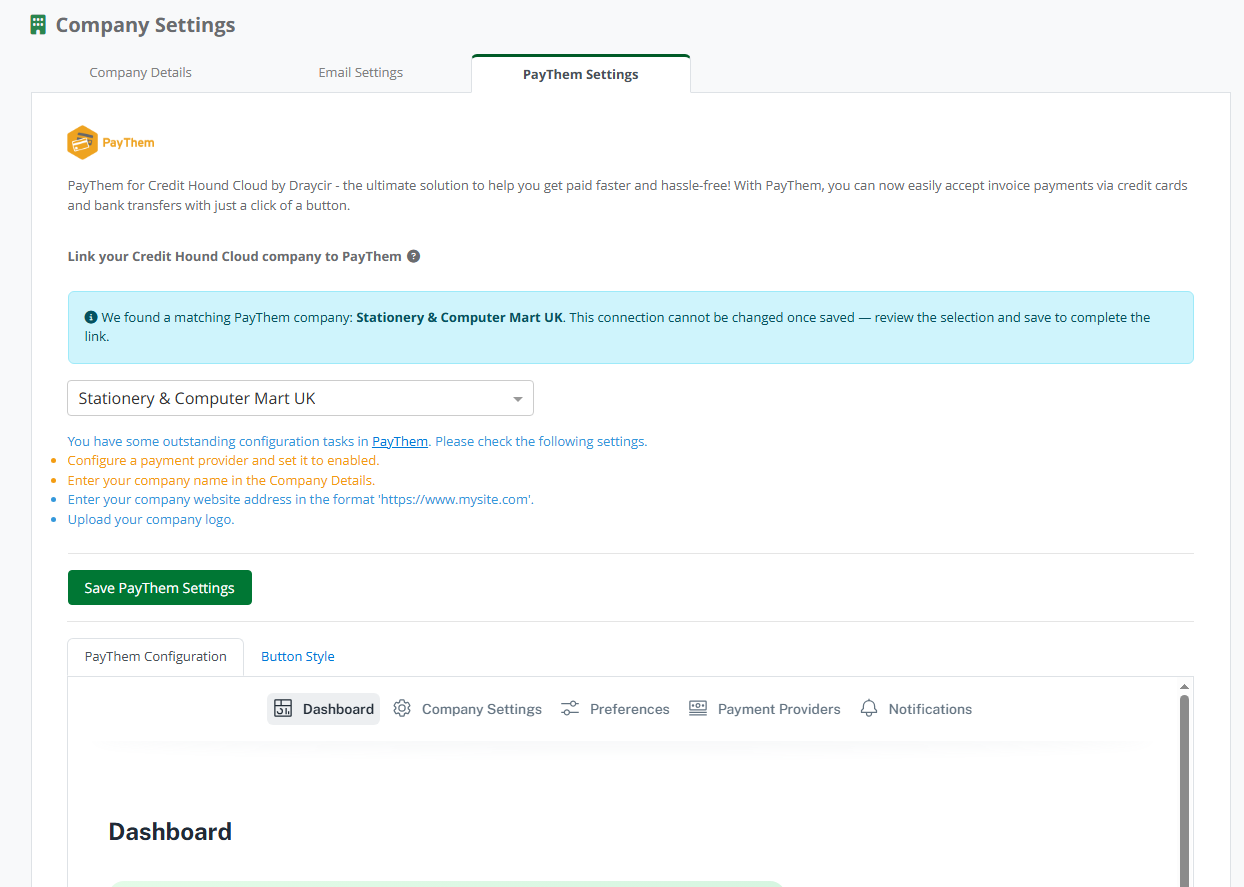1244x887 pixels.
Task: Click the gear icon beside Company Settings nav
Action: click(402, 709)
